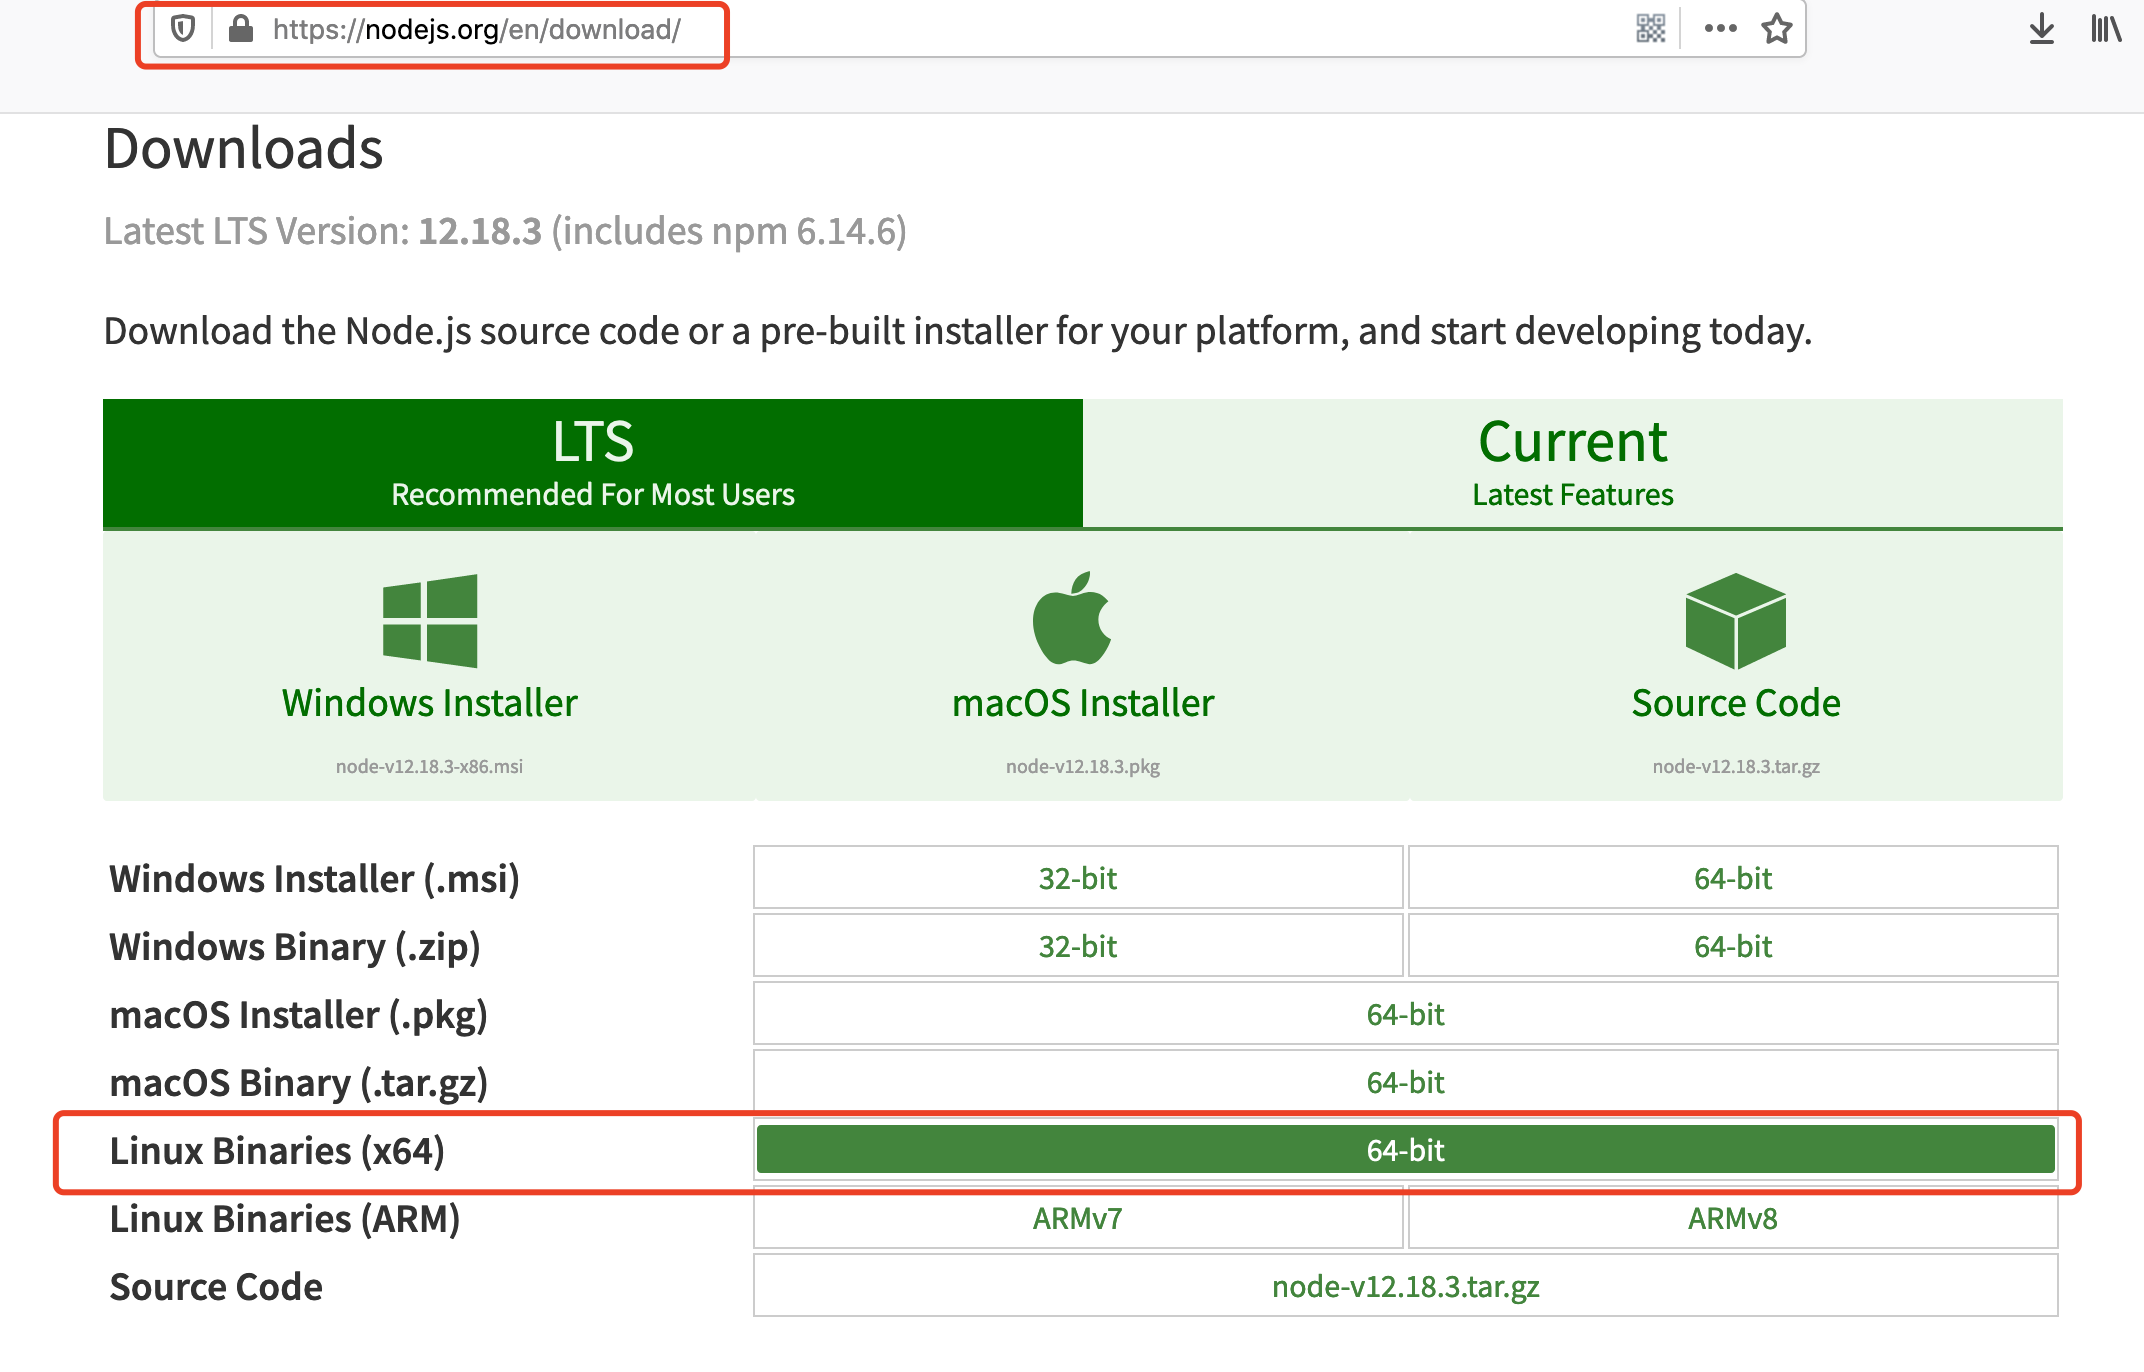
Task: Click the Windows Installer heading link
Action: [430, 703]
